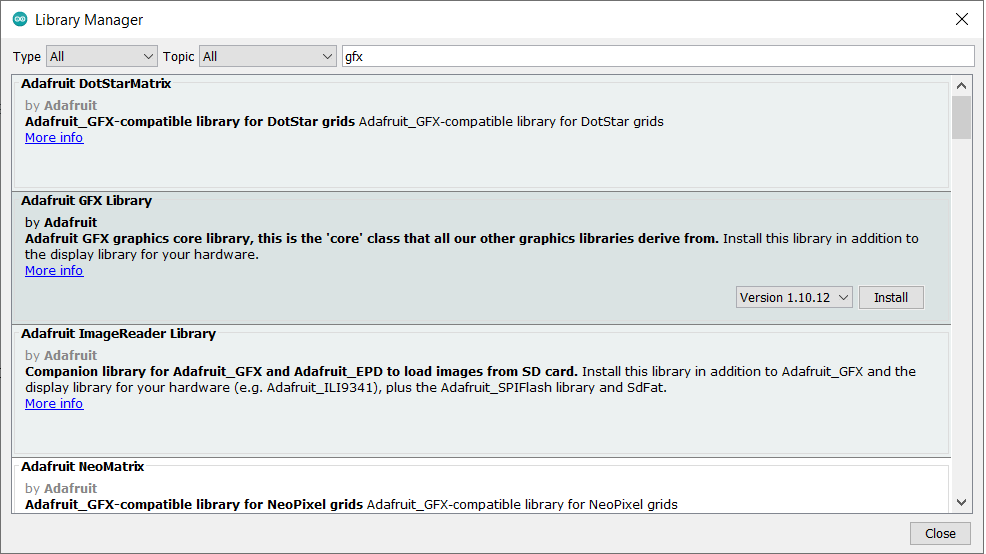Close the Library Manager window with X

pyautogui.click(x=961, y=19)
